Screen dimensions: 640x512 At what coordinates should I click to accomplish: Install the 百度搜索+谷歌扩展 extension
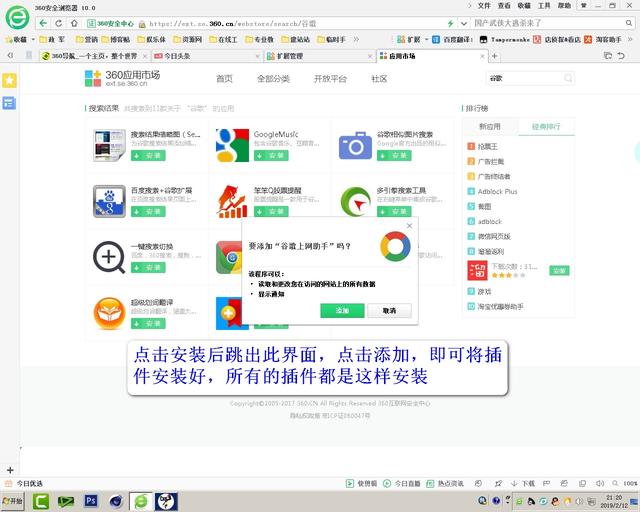[148, 211]
